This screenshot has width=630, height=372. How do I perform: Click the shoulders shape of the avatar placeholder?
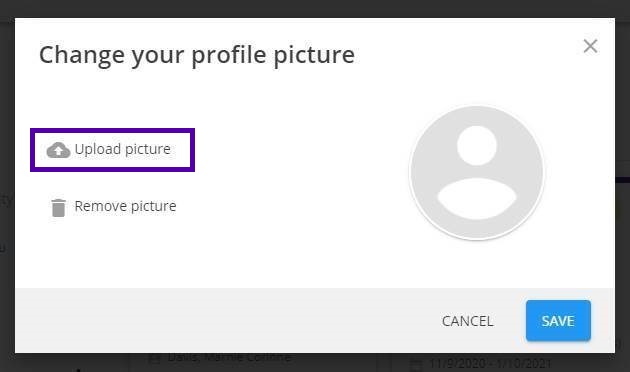477,199
